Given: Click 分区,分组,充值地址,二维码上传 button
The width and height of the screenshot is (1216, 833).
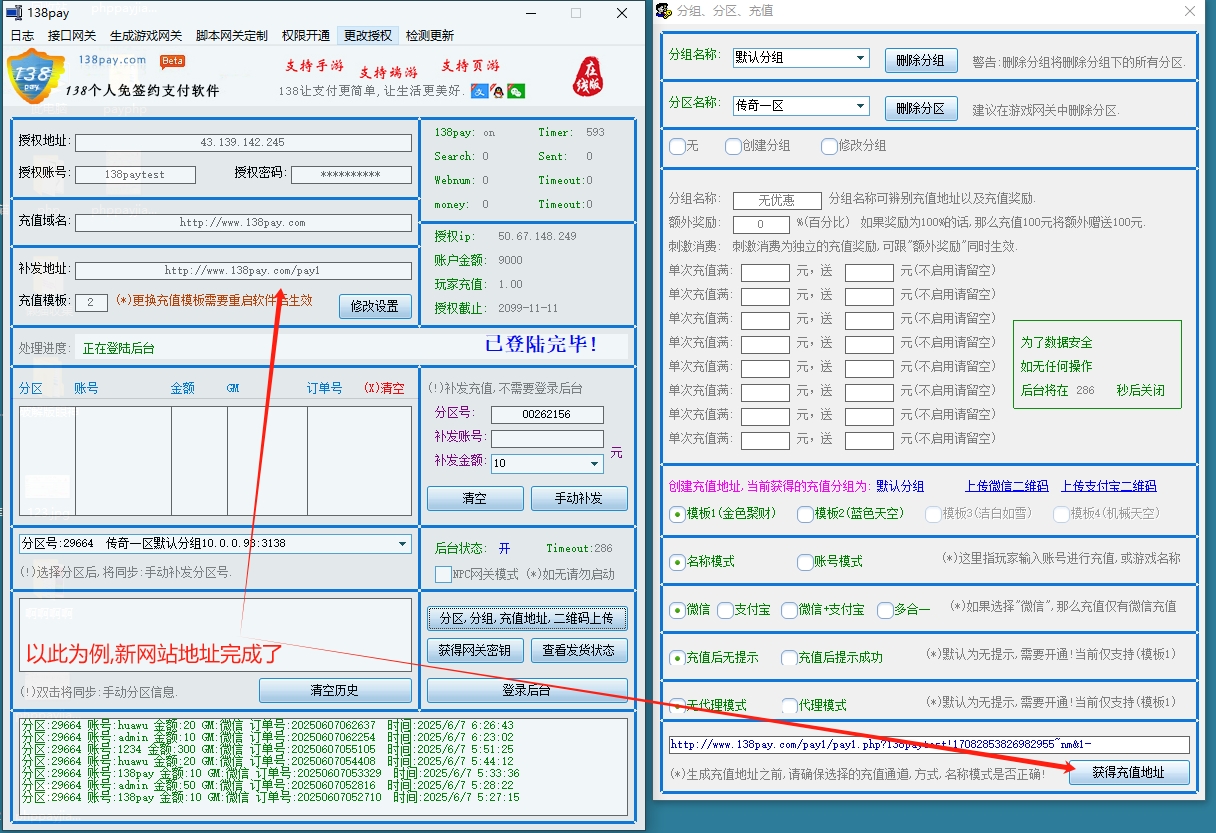Looking at the screenshot, I should click(527, 618).
